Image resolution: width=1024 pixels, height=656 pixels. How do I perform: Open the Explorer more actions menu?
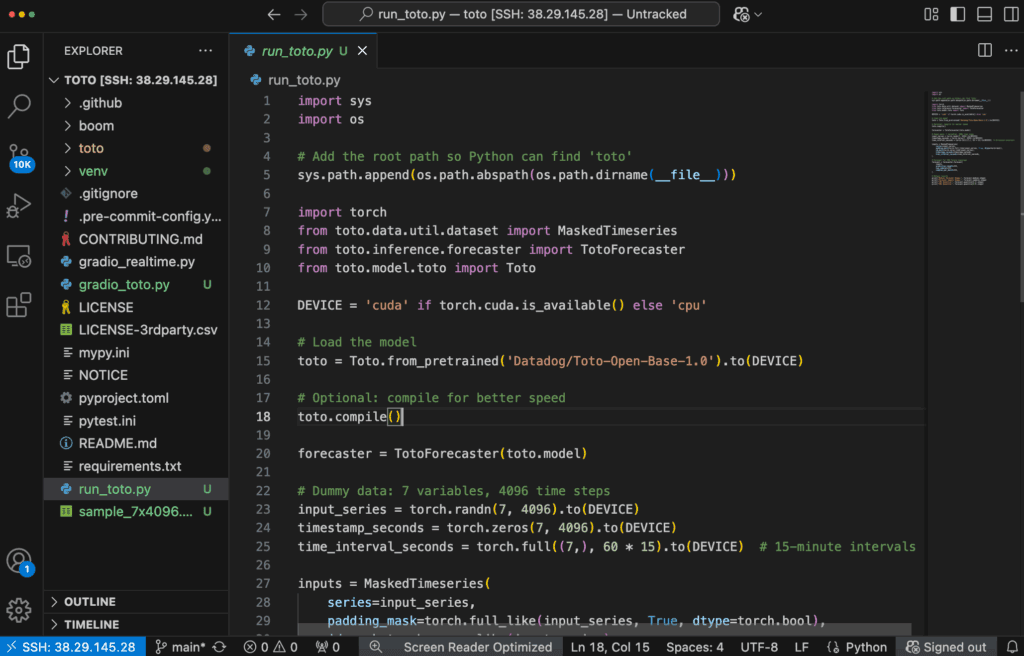[205, 51]
